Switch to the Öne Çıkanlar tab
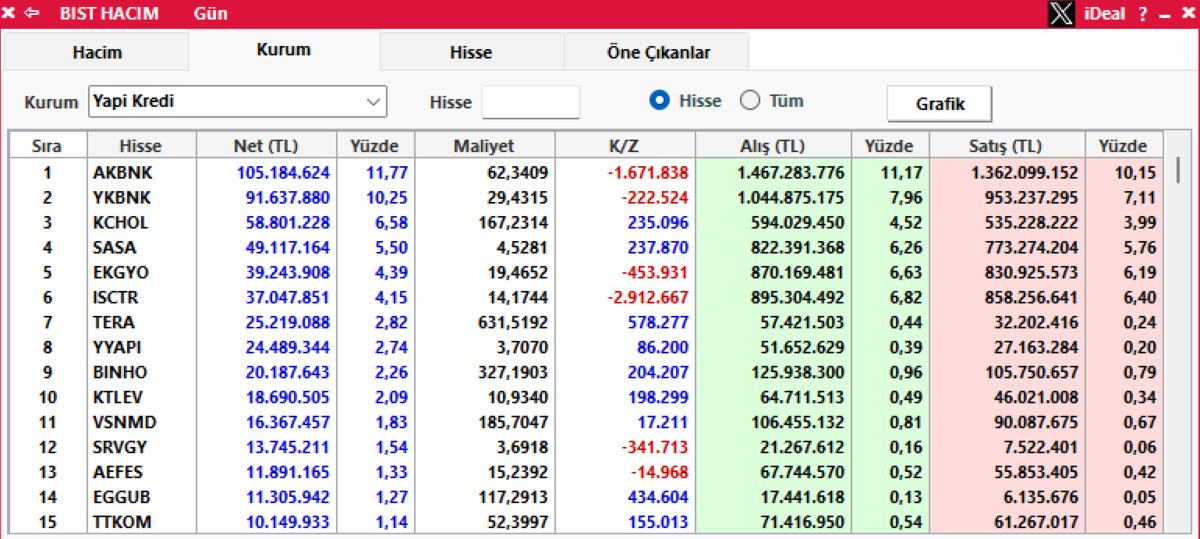 coord(657,52)
